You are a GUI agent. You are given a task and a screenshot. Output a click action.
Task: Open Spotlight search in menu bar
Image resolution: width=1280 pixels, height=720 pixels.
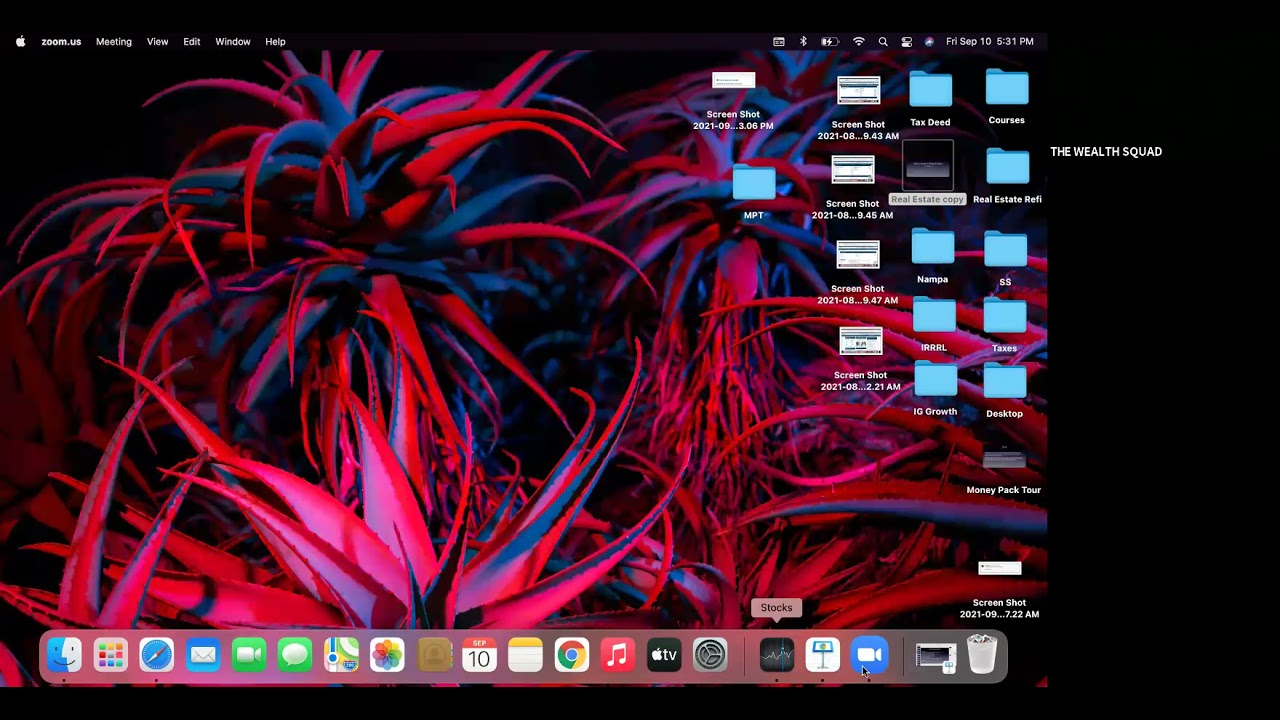pyautogui.click(x=883, y=42)
